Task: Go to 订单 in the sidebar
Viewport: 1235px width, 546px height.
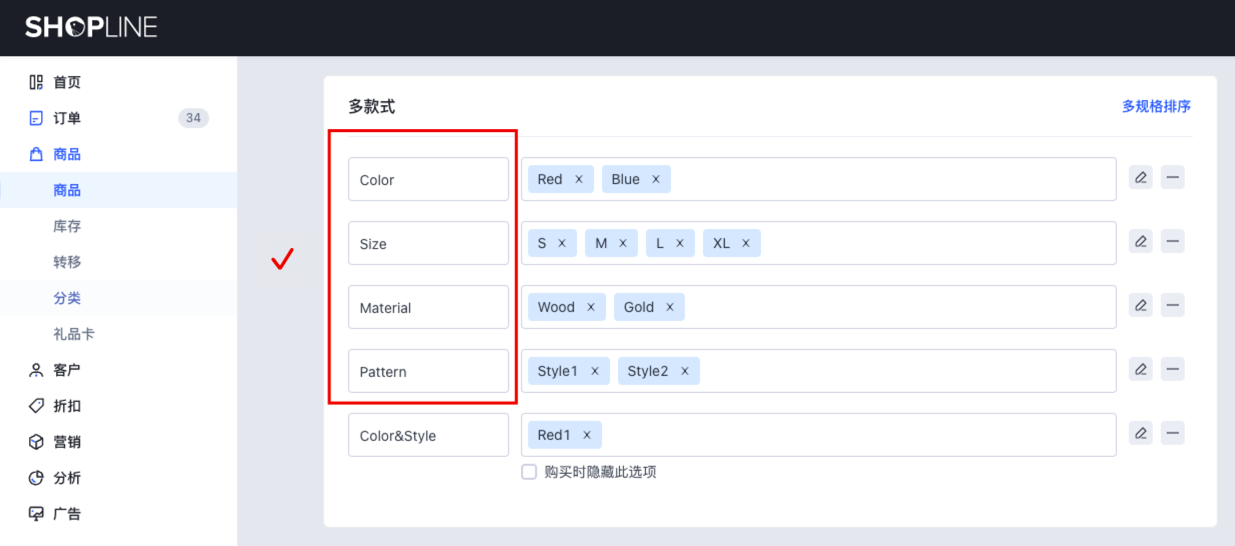Action: [67, 118]
